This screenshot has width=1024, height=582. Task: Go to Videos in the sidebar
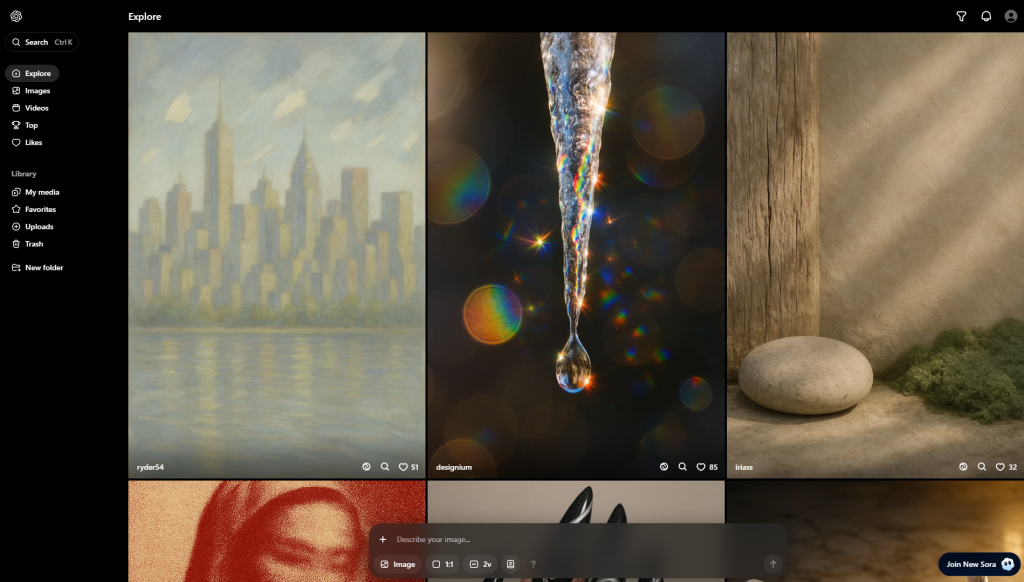point(36,108)
